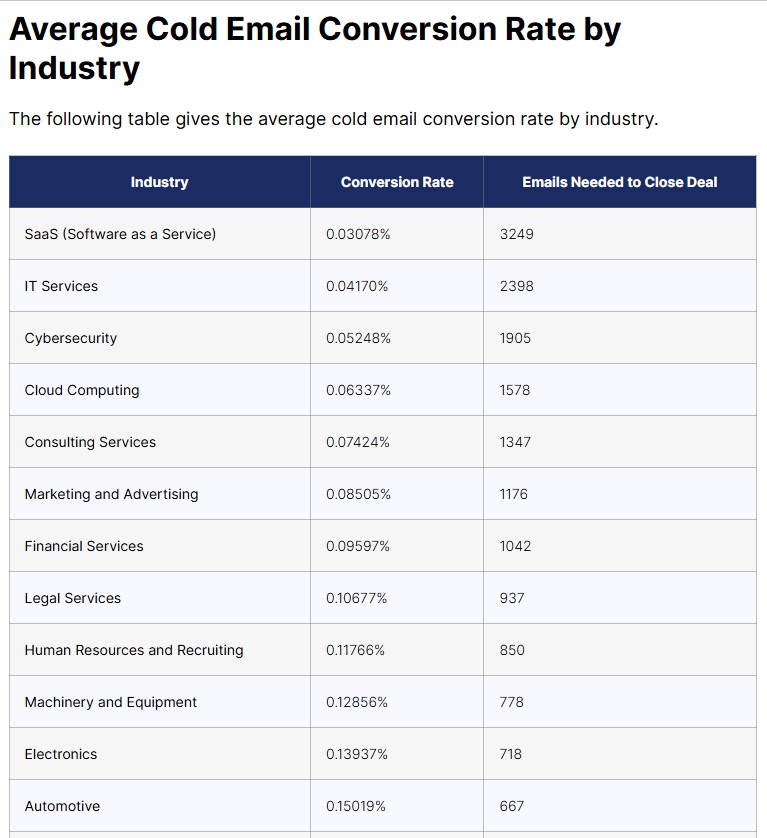Click the Machinery and Equipment cell
Viewport: 767px width, 838px height.
[111, 702]
